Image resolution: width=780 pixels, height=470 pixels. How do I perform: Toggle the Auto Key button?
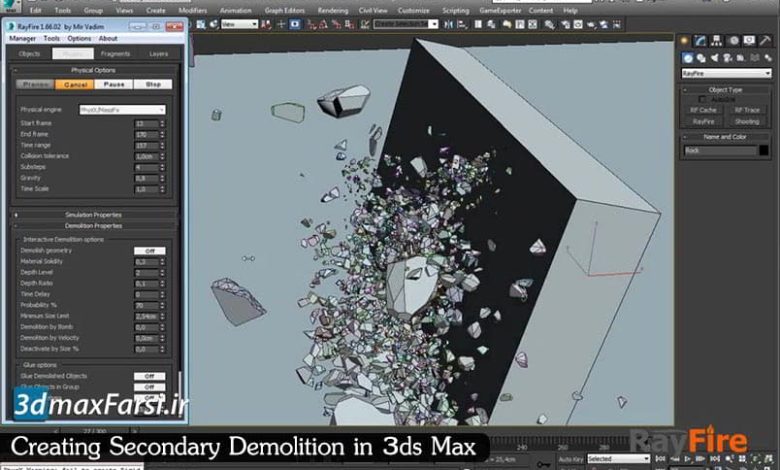tap(571, 459)
